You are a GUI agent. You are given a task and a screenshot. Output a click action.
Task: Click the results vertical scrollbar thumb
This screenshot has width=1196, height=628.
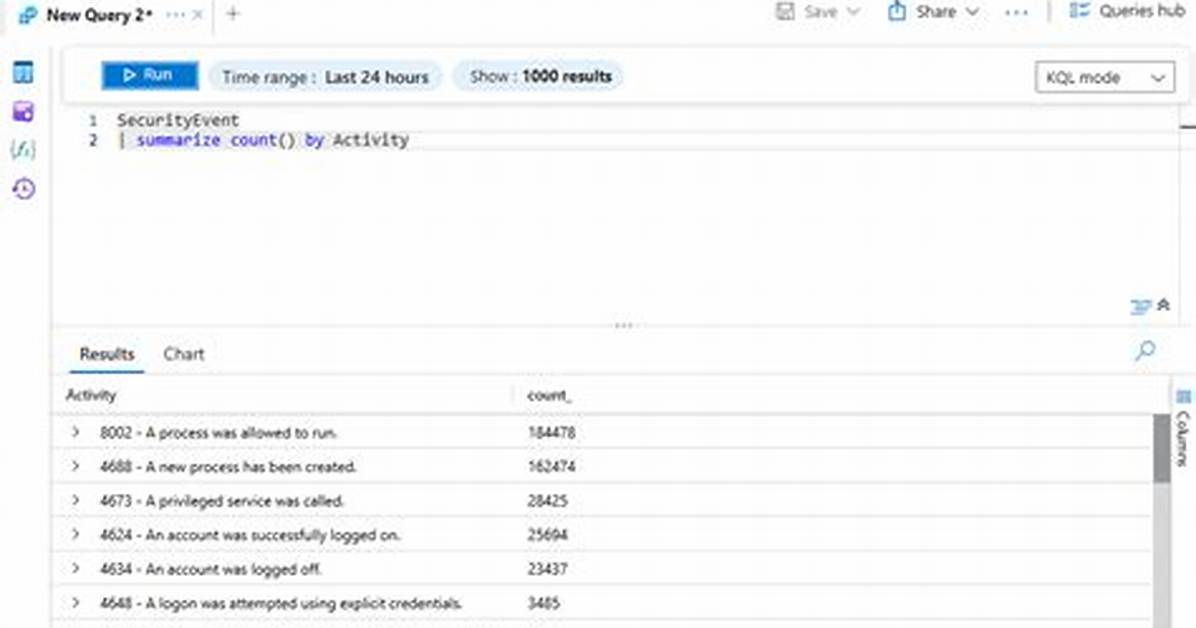coord(1162,449)
